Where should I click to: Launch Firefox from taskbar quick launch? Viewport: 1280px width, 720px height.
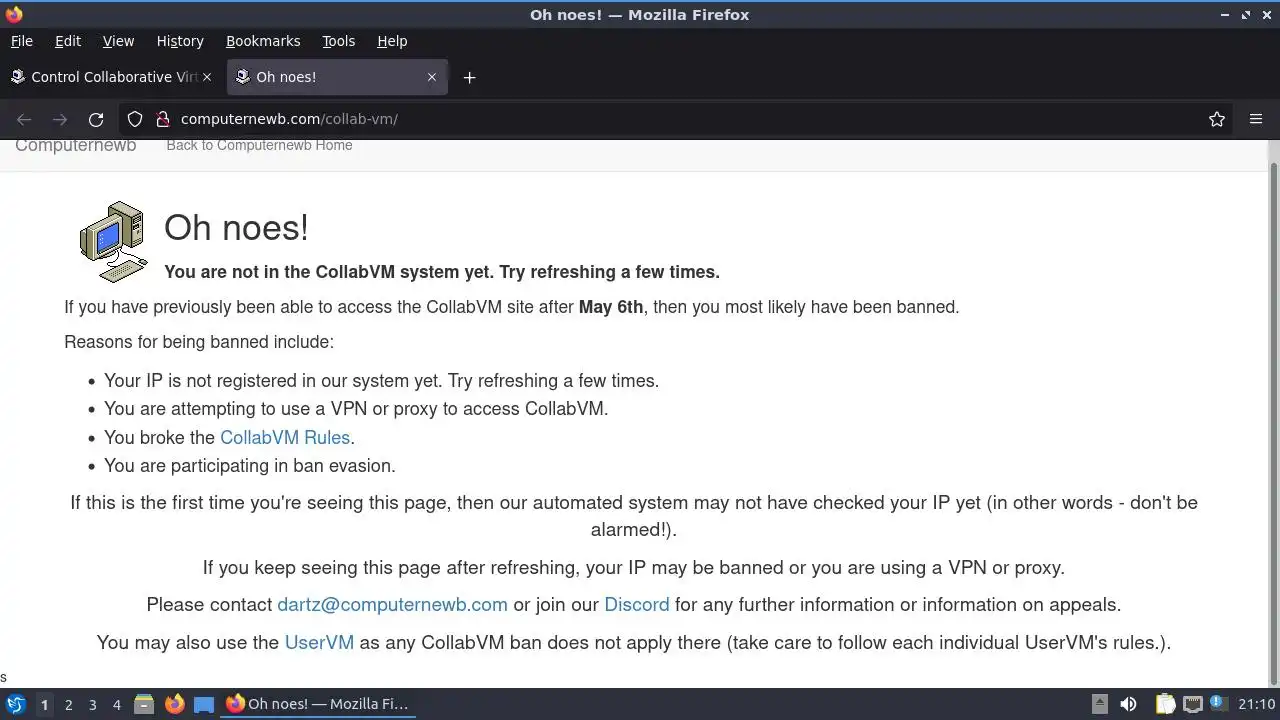coord(174,704)
